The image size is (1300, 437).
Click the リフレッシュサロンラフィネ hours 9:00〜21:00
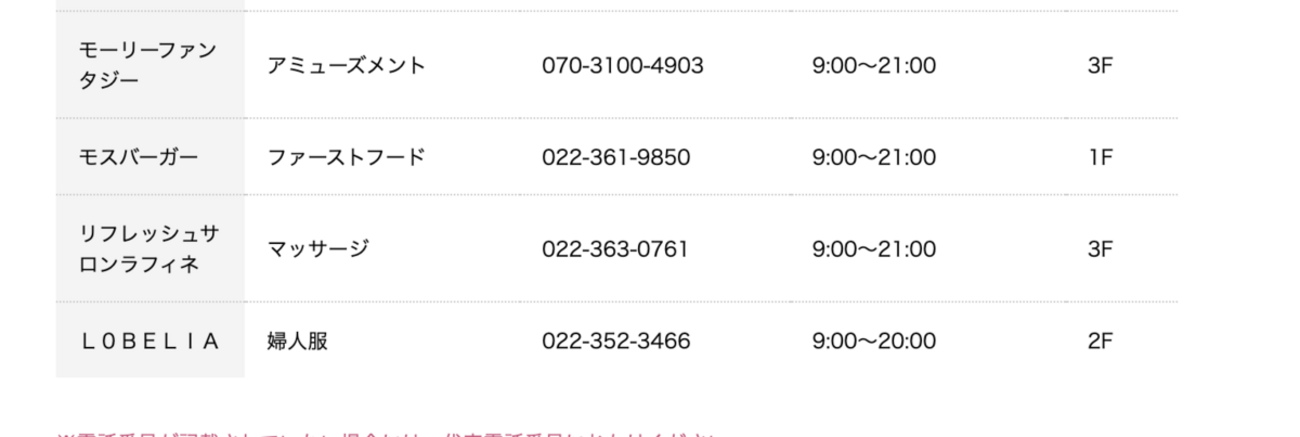click(x=873, y=249)
